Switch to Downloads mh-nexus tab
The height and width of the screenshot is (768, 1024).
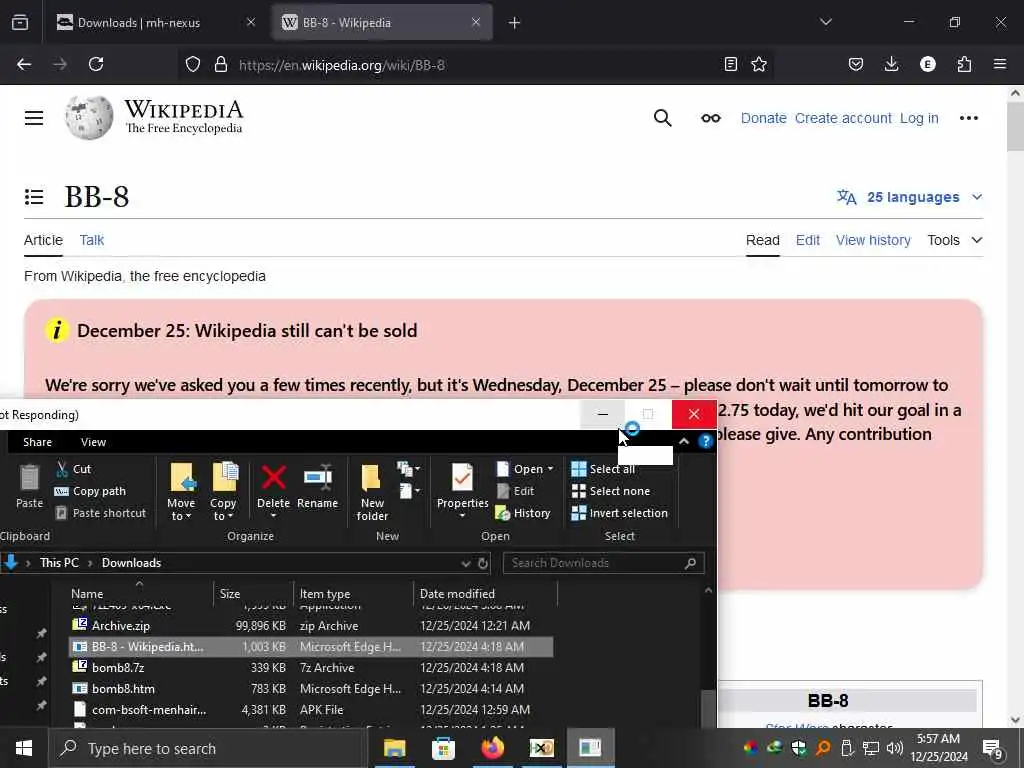[155, 23]
